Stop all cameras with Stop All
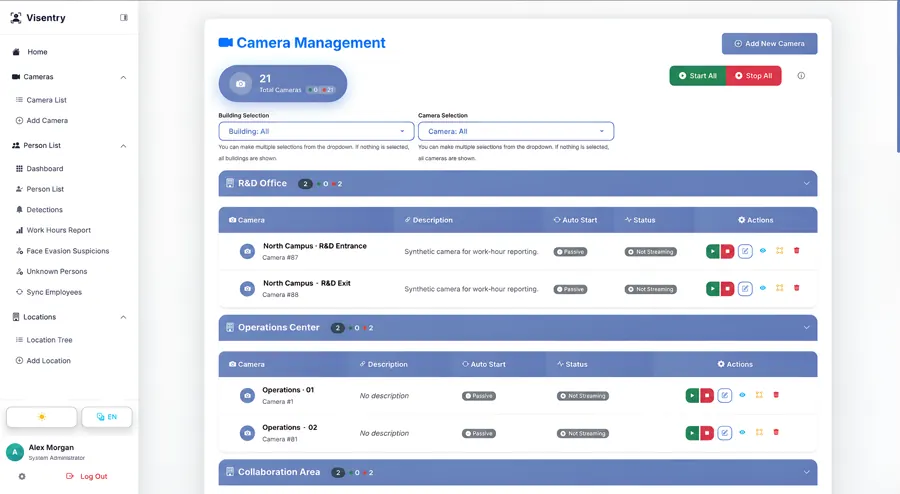This screenshot has height=494, width=900. (754, 76)
